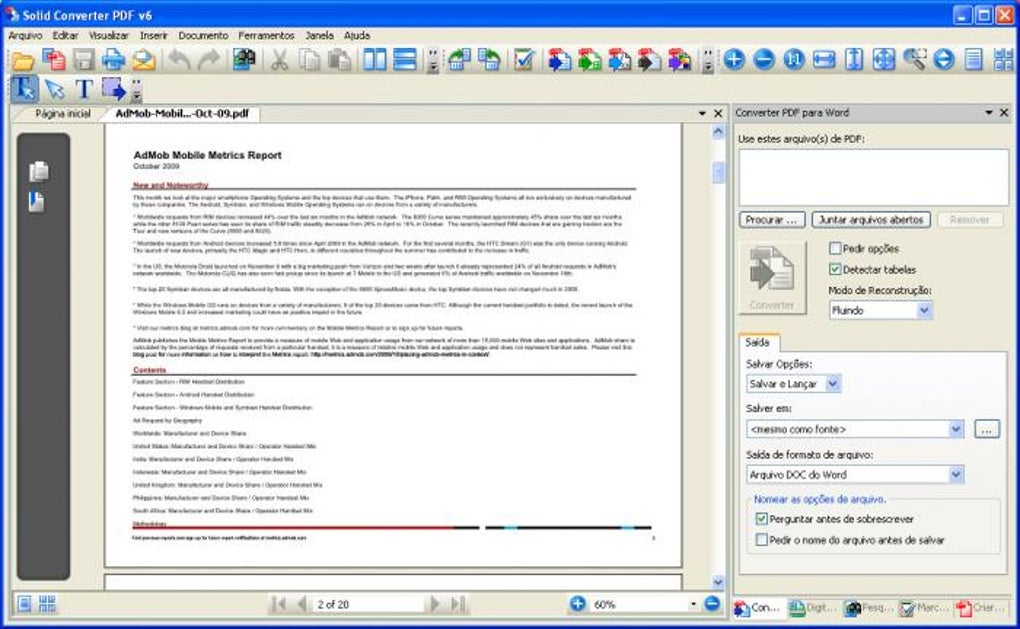
Task: Open the pages panel icon in left sidebar
Action: coord(38,171)
